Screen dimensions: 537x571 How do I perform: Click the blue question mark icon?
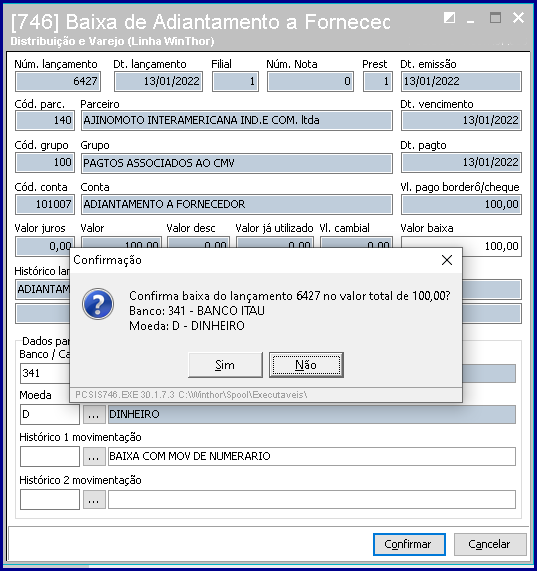coord(98,304)
